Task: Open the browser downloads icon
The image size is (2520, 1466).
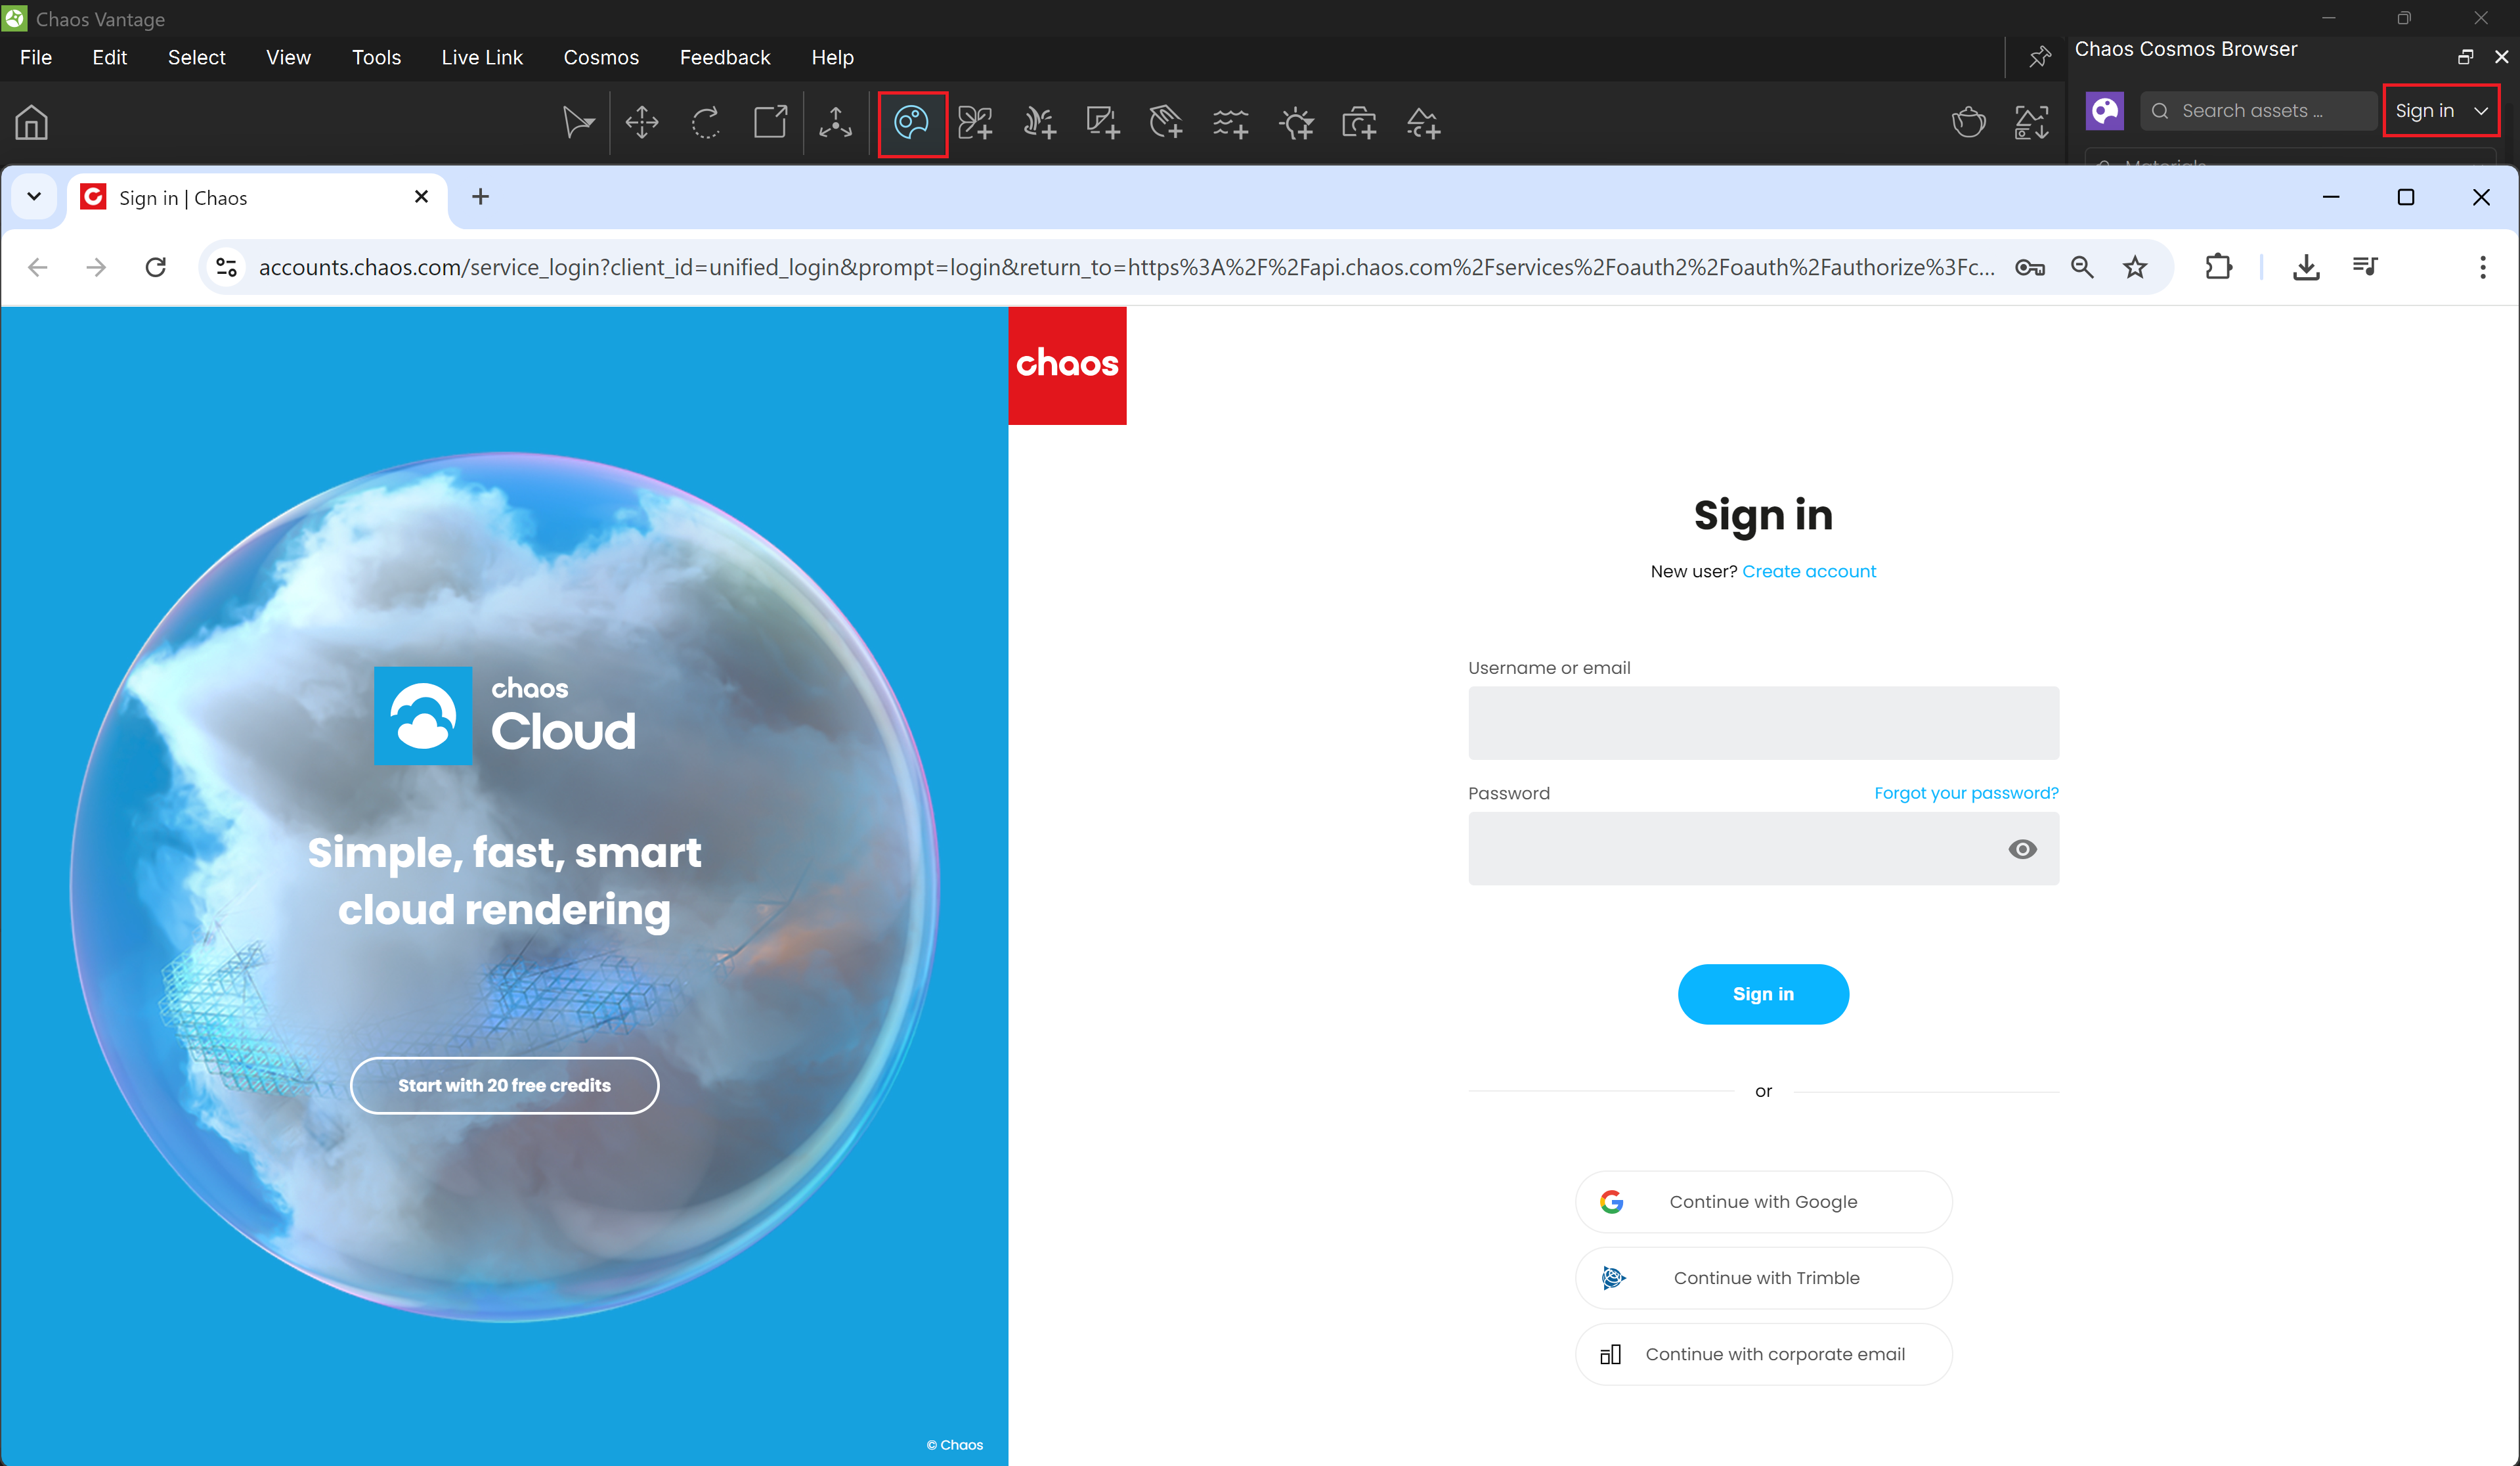Action: tap(2306, 267)
